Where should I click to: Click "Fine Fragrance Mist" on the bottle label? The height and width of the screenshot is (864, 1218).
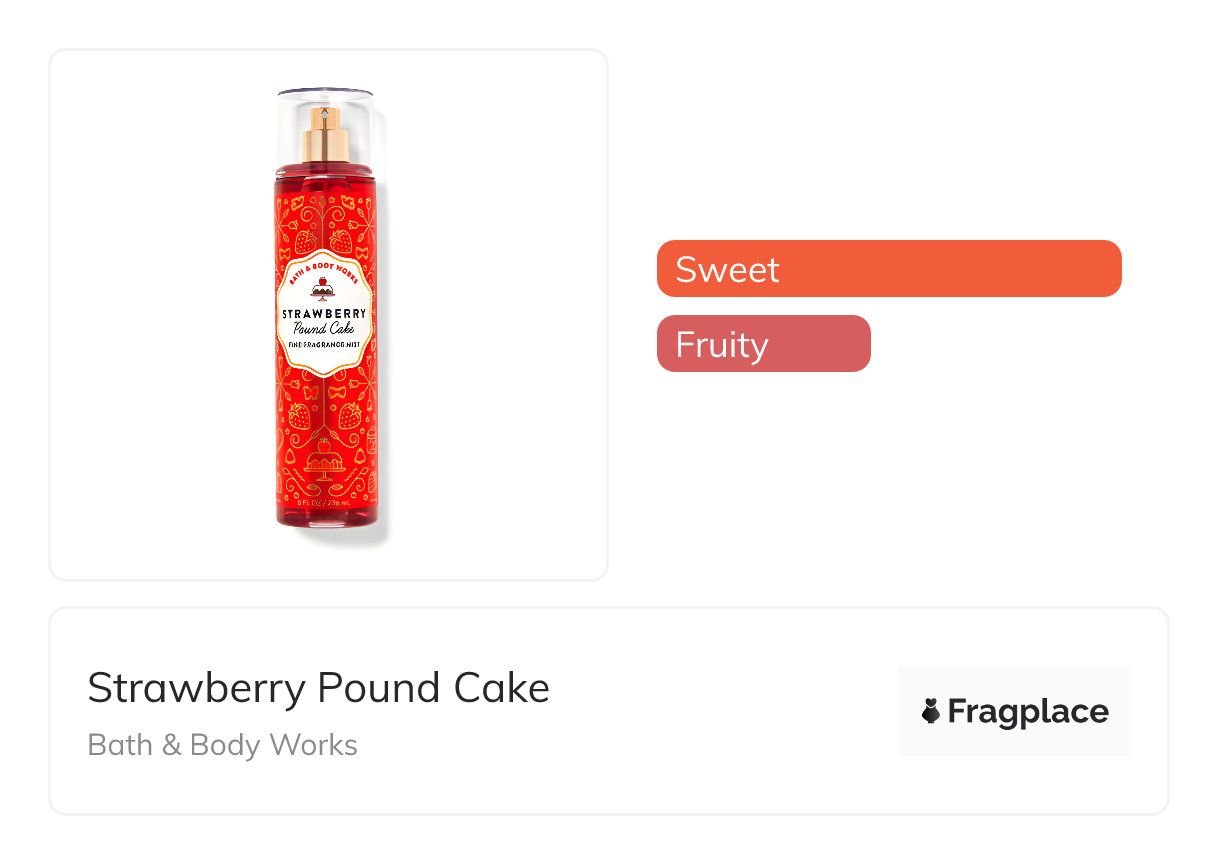click(326, 344)
